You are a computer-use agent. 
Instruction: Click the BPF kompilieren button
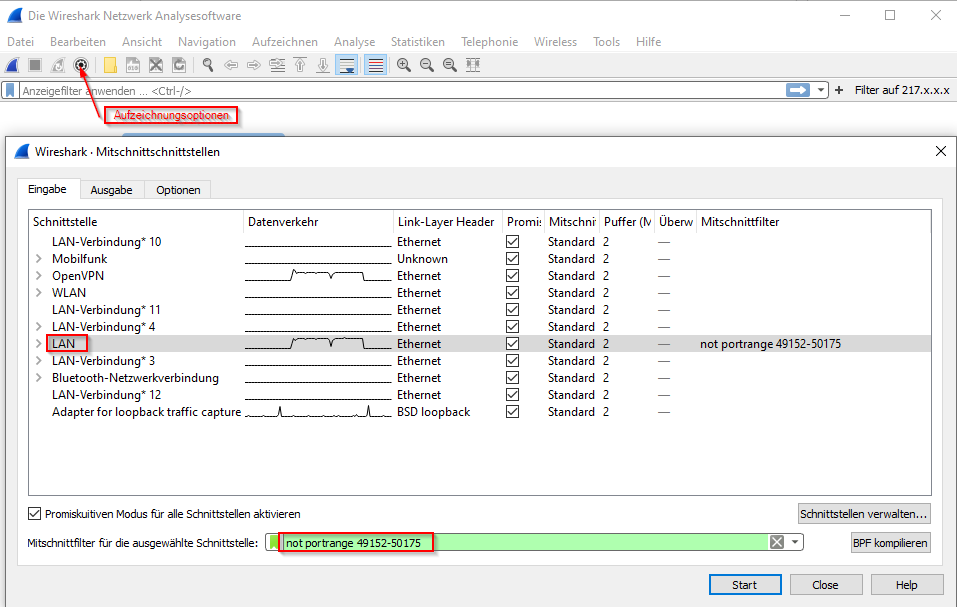[x=890, y=543]
